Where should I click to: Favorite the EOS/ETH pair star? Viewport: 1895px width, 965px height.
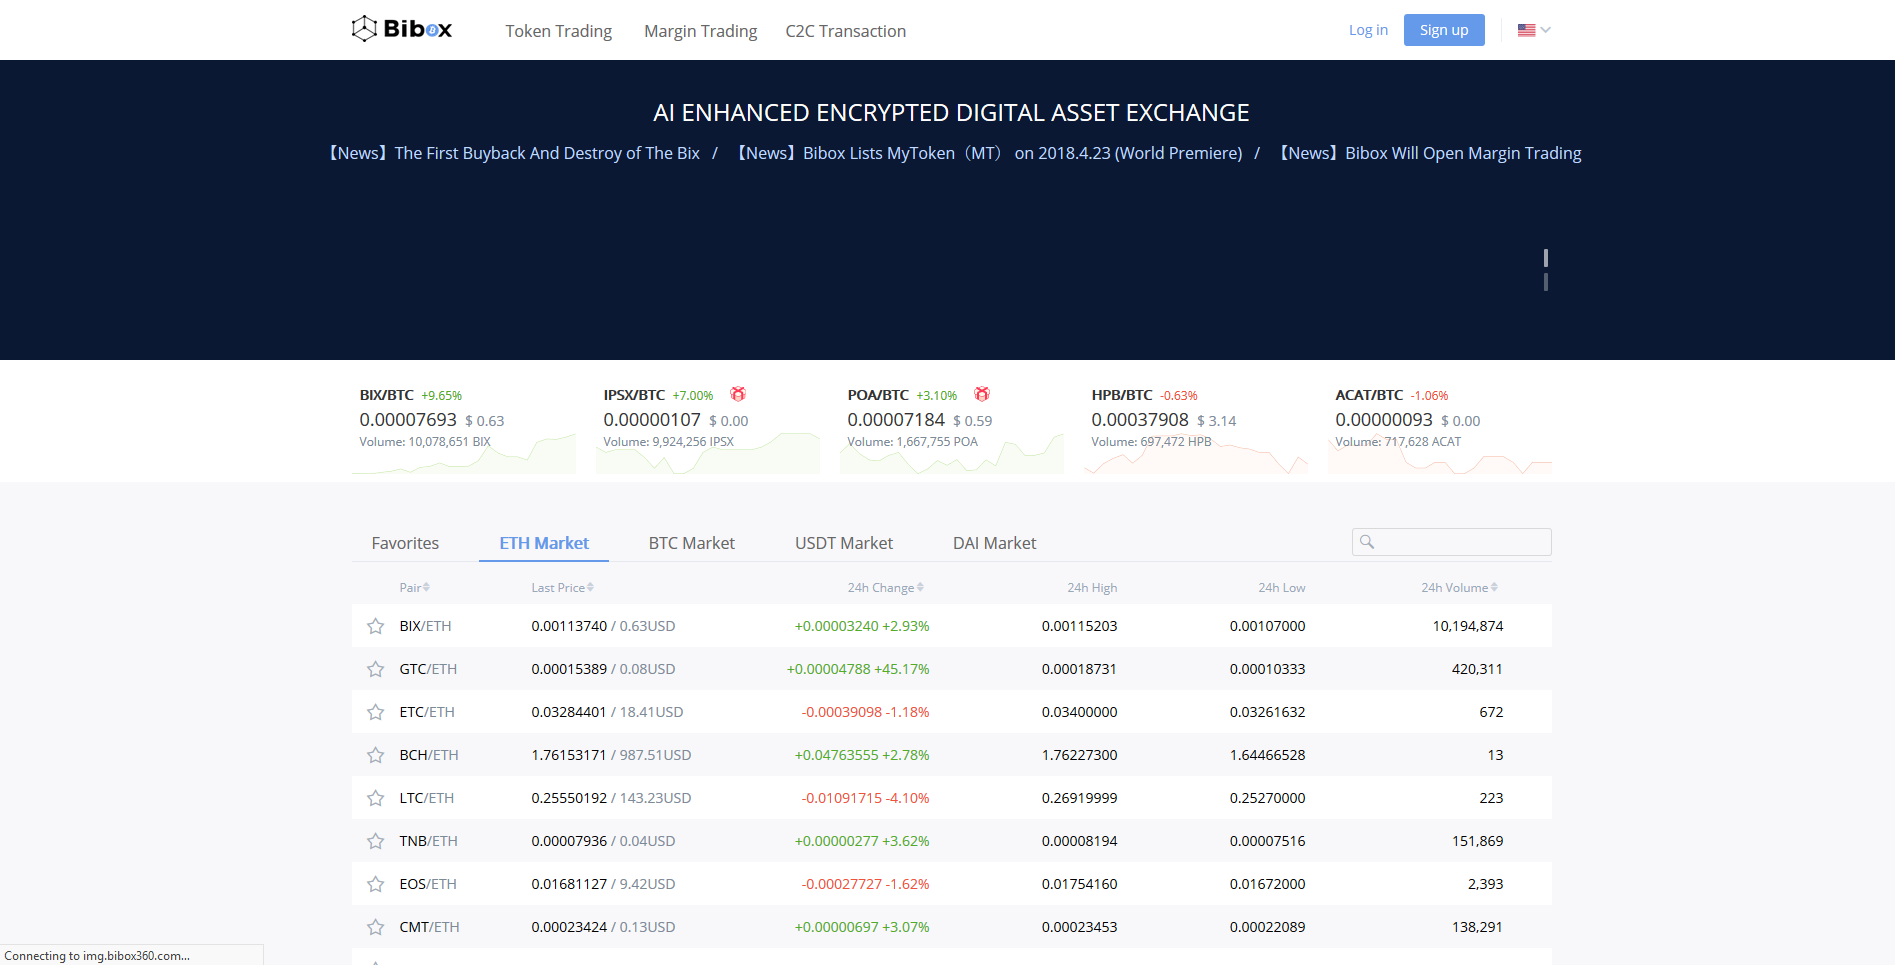tap(376, 884)
